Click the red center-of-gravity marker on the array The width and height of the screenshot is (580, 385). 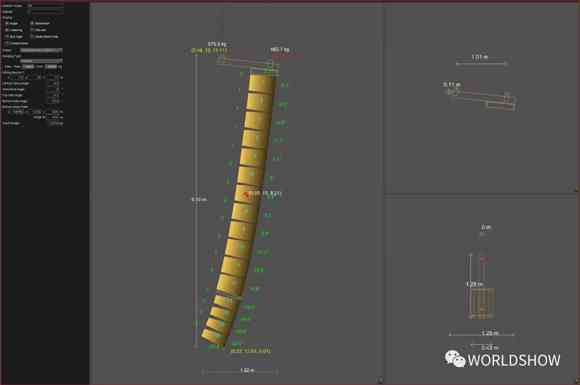(x=246, y=194)
